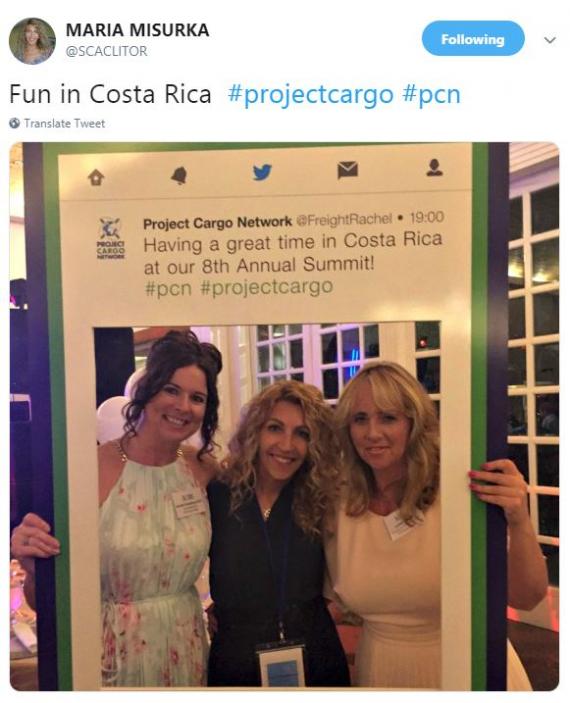Open the #projectcargo hashtag in tweet text
The width and height of the screenshot is (570, 703).
(310, 95)
